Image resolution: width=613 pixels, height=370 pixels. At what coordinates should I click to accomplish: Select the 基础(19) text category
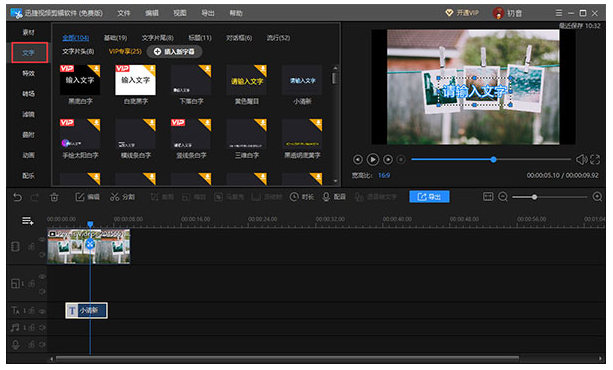[x=115, y=38]
